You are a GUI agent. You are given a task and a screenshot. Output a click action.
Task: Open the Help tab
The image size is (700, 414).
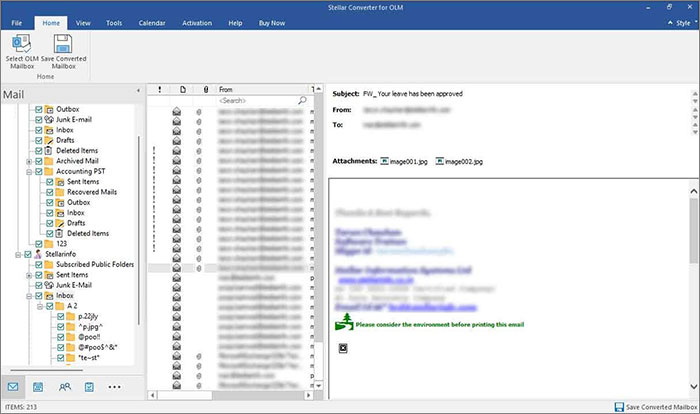pyautogui.click(x=235, y=23)
